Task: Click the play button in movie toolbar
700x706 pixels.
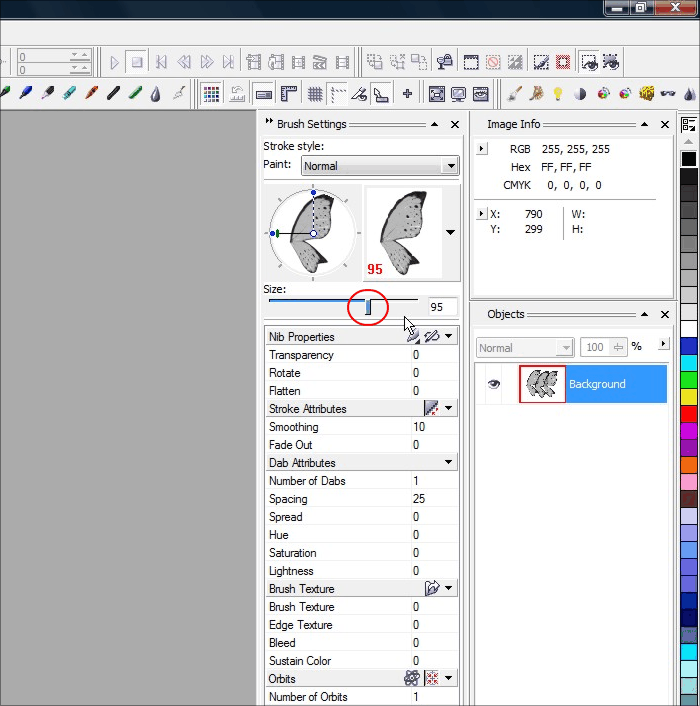Action: pos(115,62)
